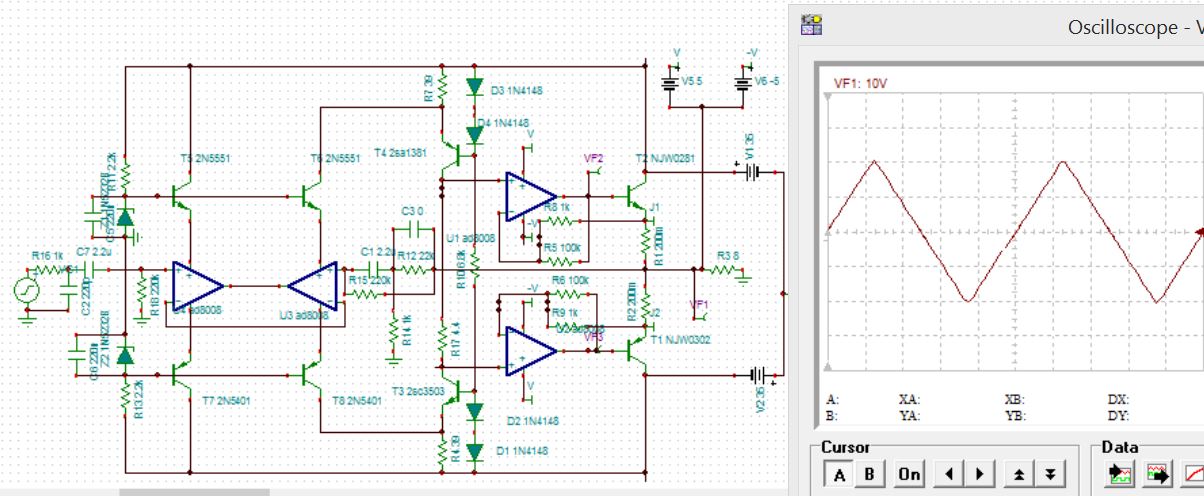Click the first Data import curves icon
The image size is (1204, 496).
pyautogui.click(x=1122, y=473)
